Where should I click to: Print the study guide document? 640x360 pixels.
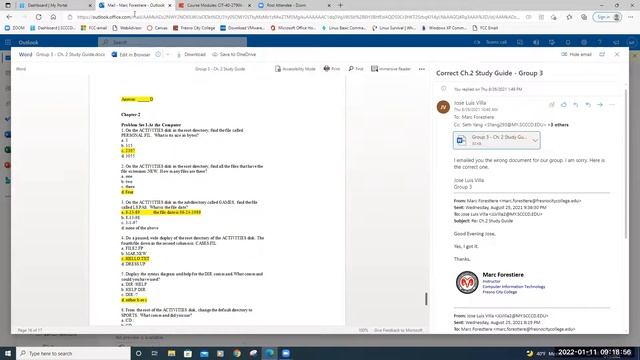331,69
